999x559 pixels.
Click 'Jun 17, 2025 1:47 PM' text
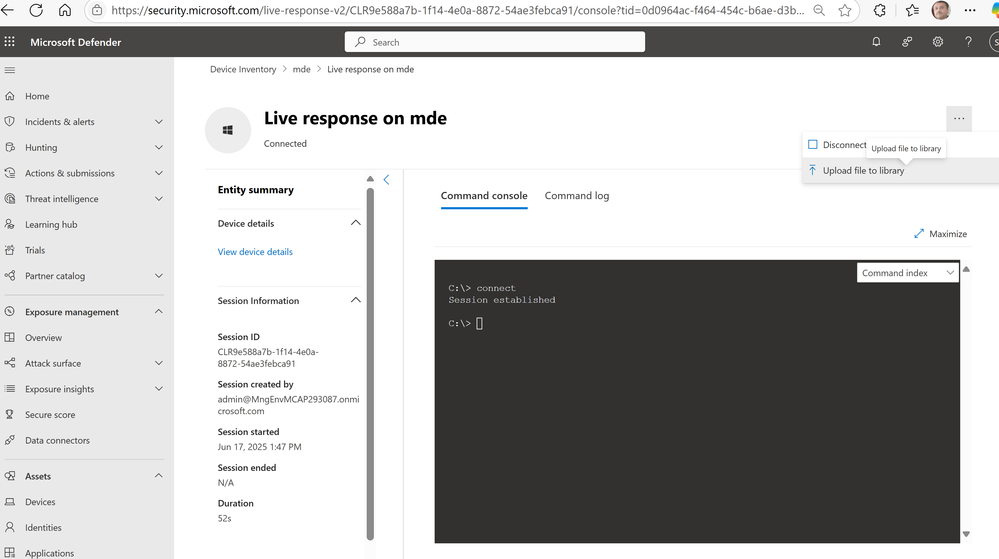[259, 447]
